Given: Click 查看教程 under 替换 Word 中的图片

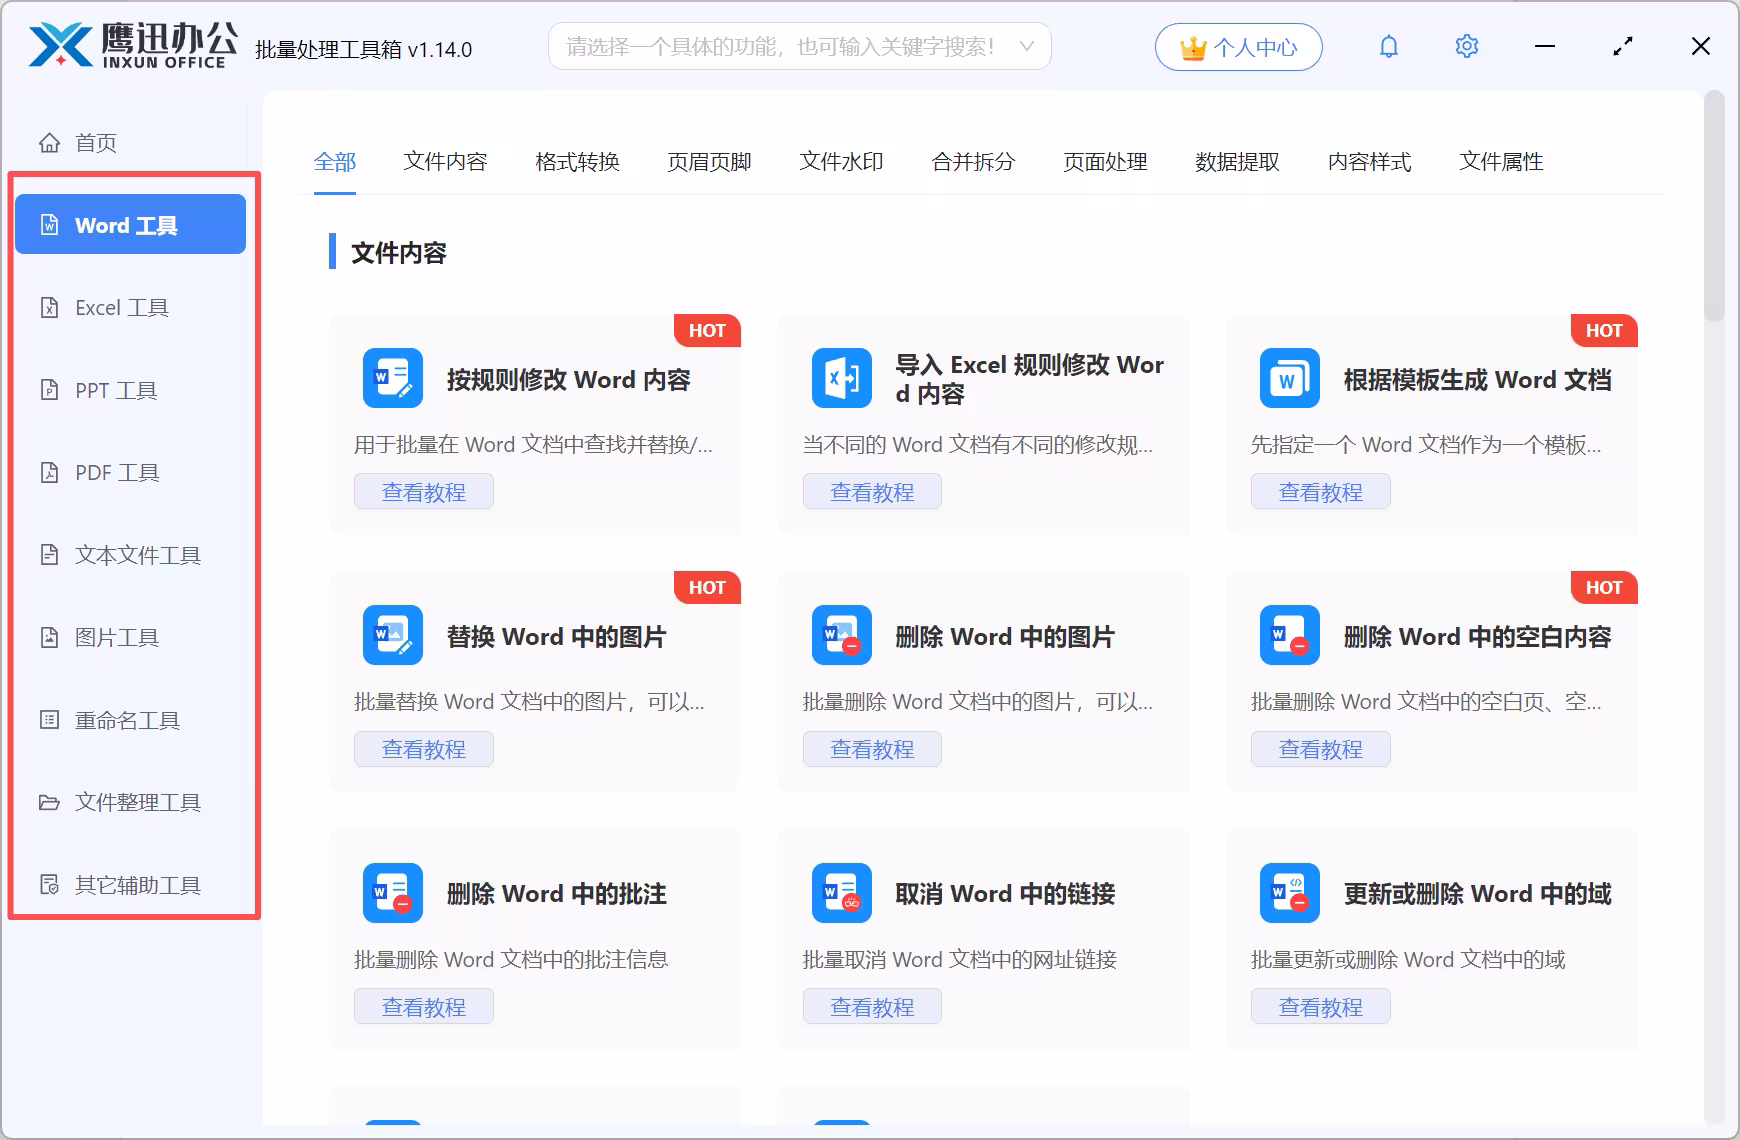Looking at the screenshot, I should (423, 748).
